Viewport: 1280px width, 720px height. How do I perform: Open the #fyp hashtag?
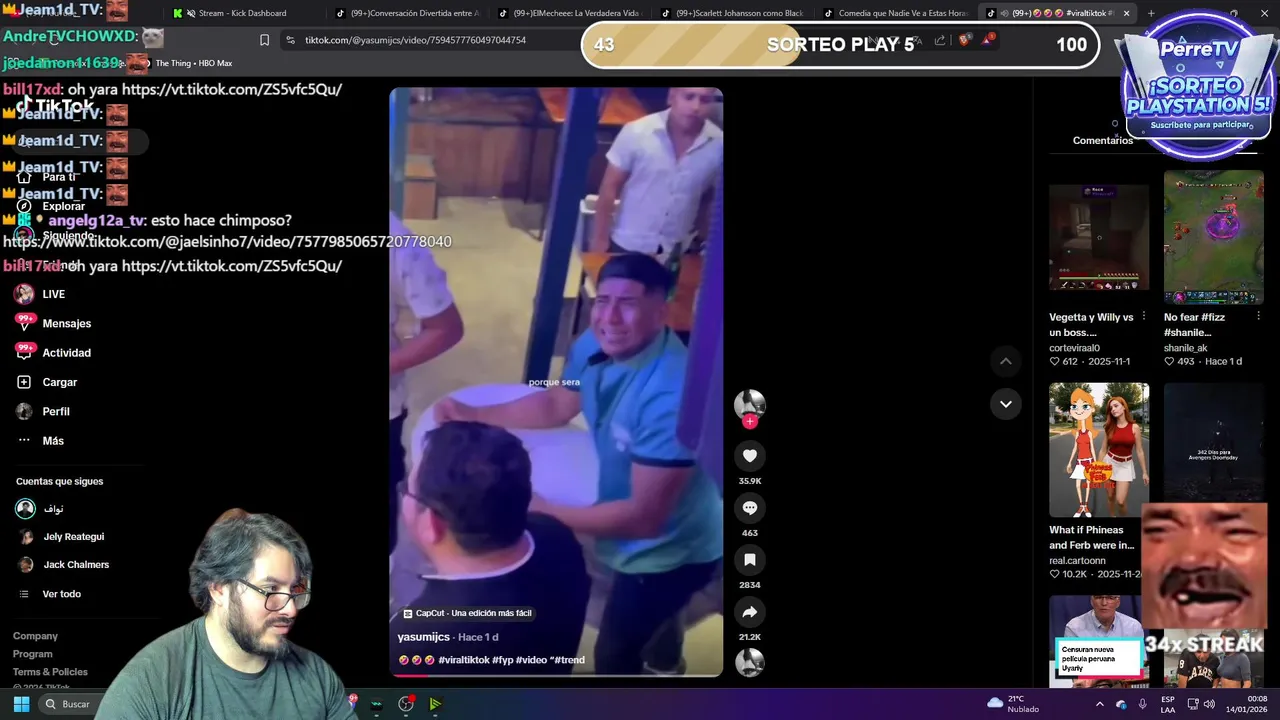(x=502, y=660)
